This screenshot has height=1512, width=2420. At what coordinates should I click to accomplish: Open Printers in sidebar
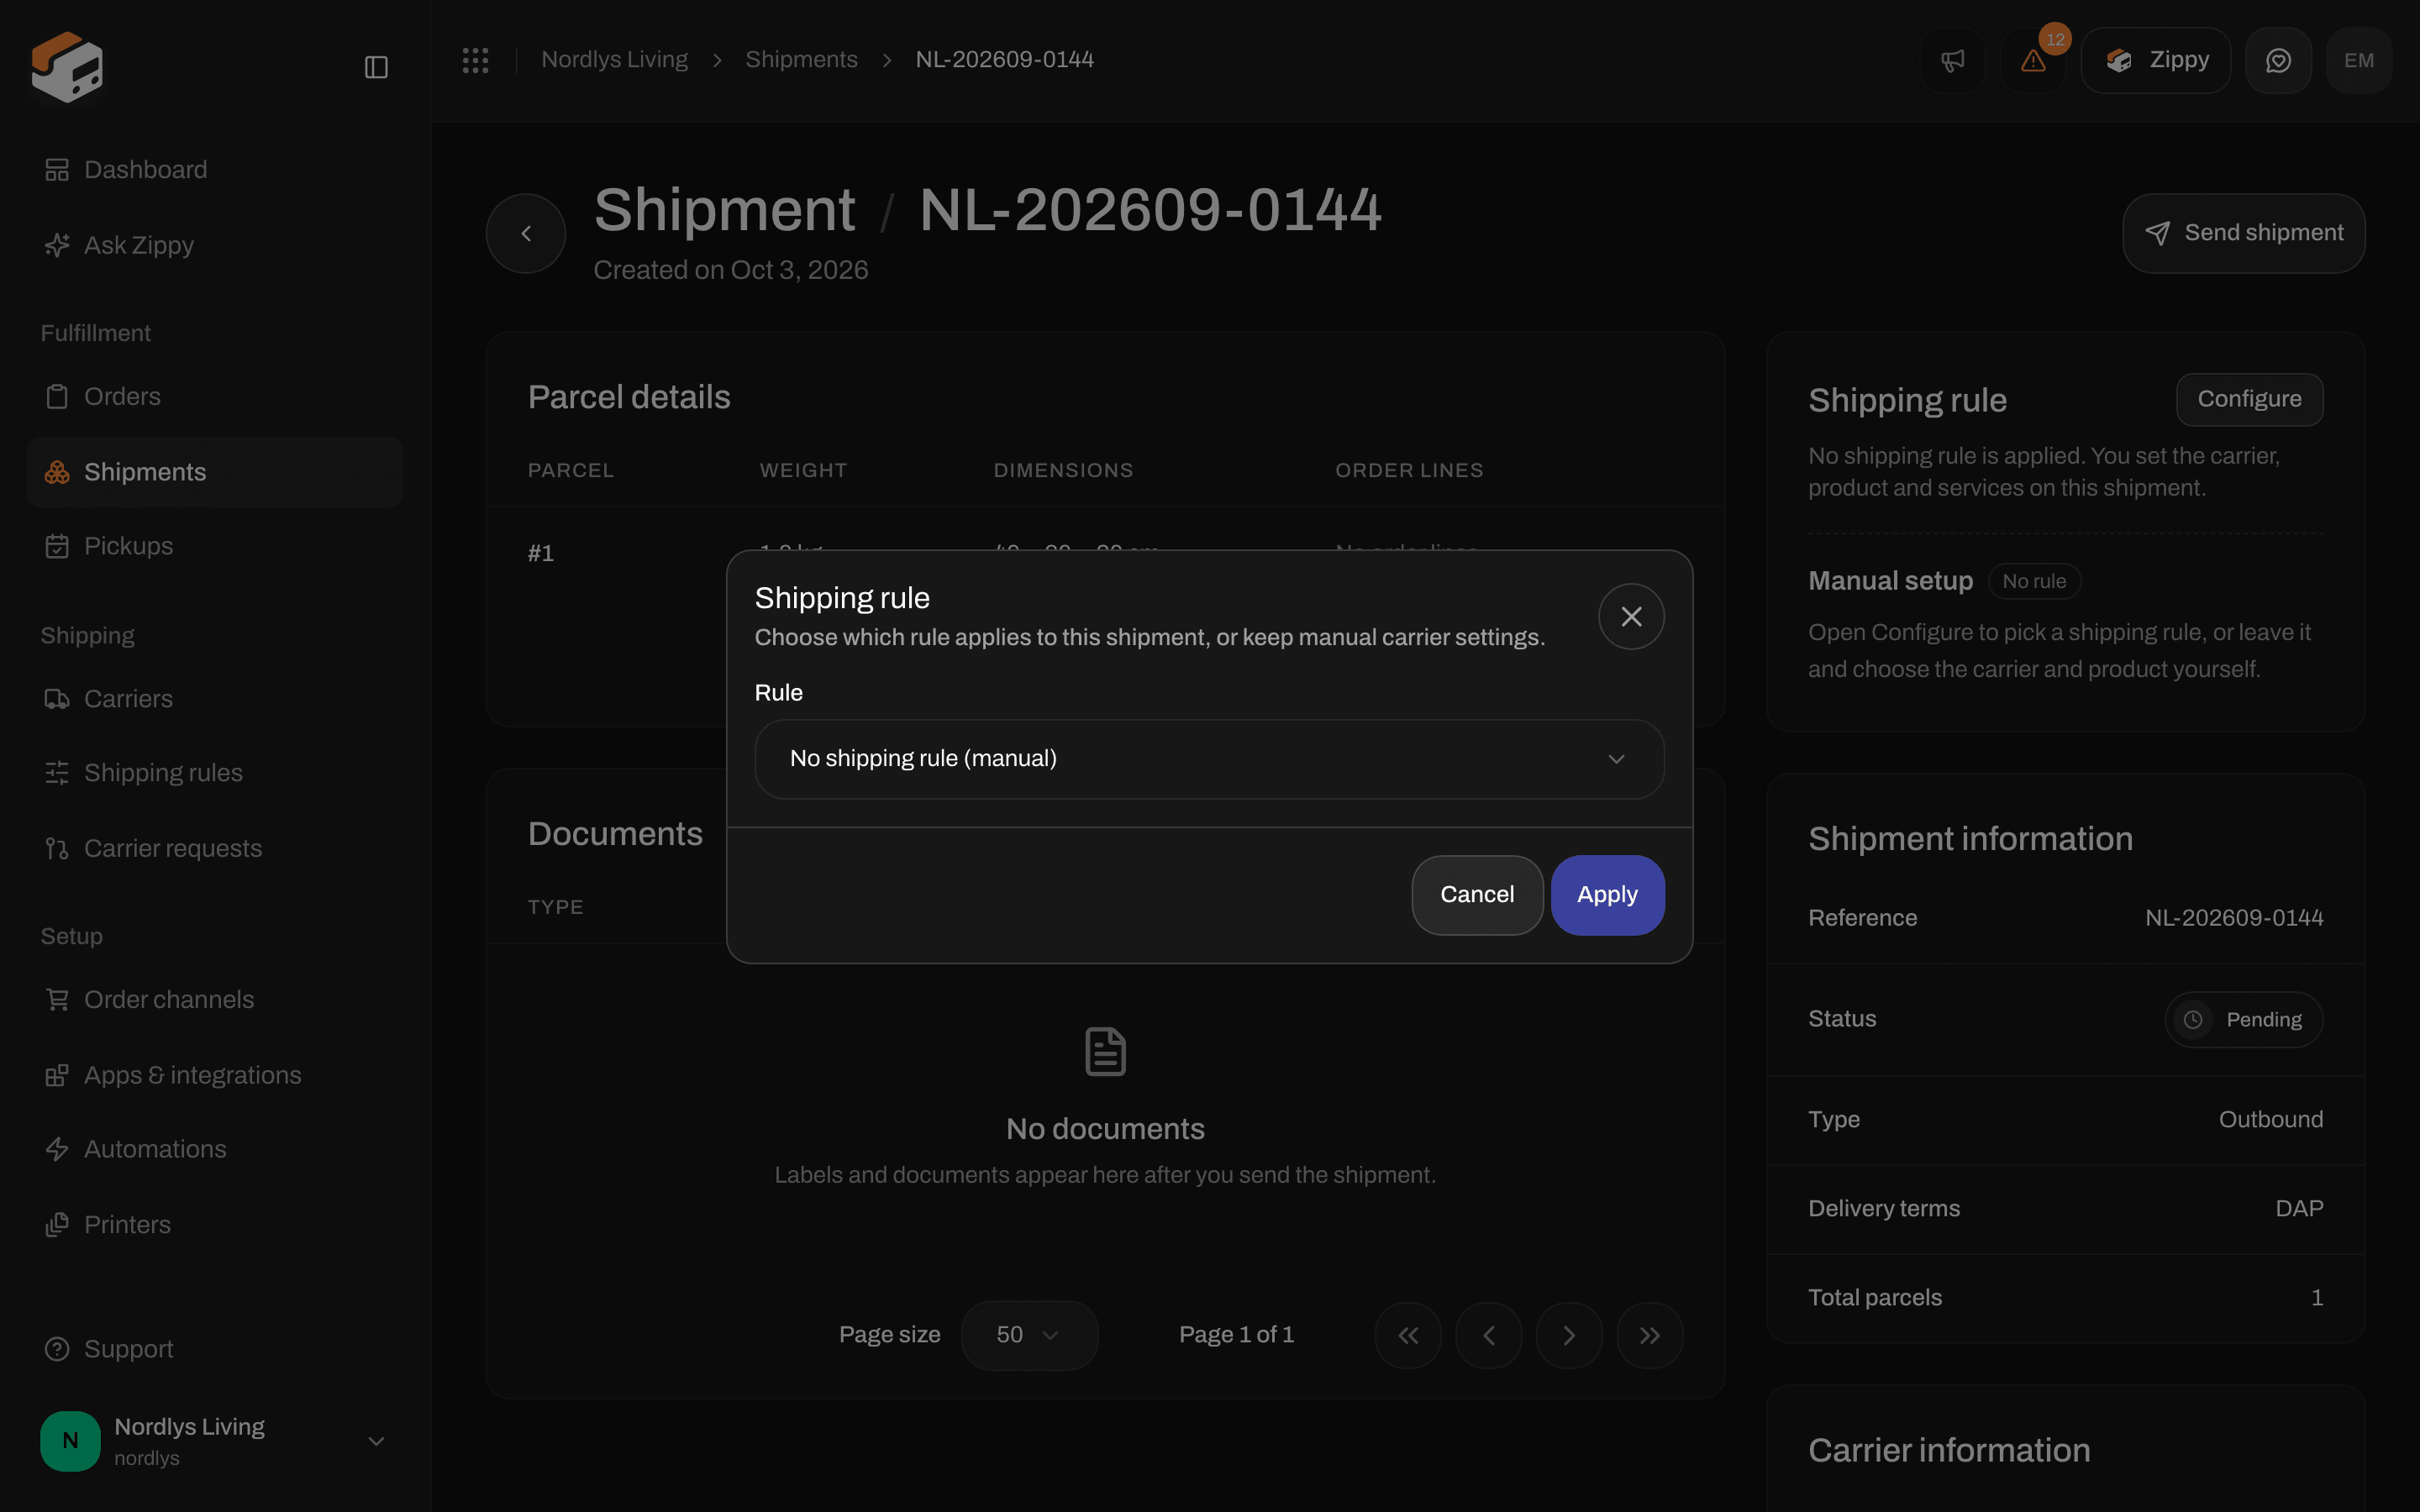pos(214,1225)
